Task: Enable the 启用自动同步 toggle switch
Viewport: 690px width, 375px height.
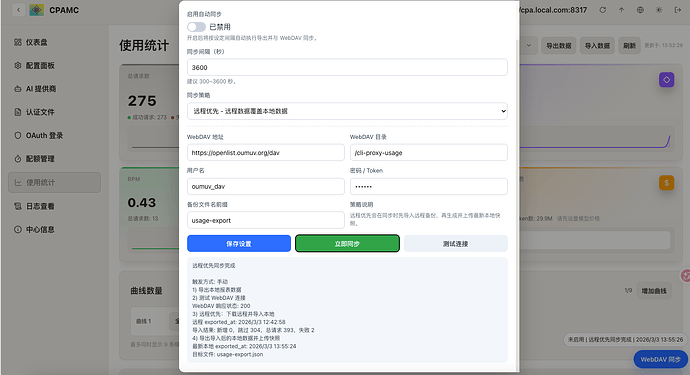Action: 196,27
